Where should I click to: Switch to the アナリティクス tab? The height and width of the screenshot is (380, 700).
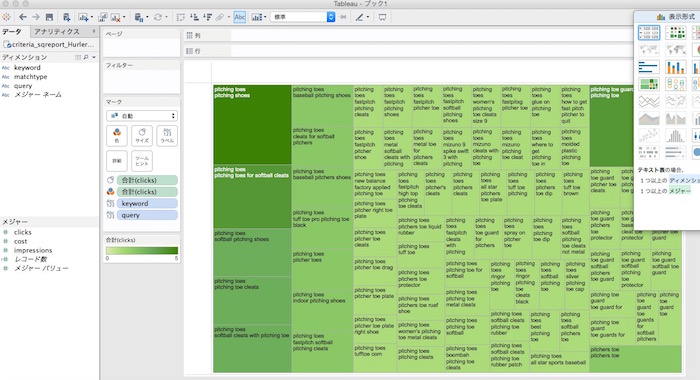pyautogui.click(x=57, y=32)
